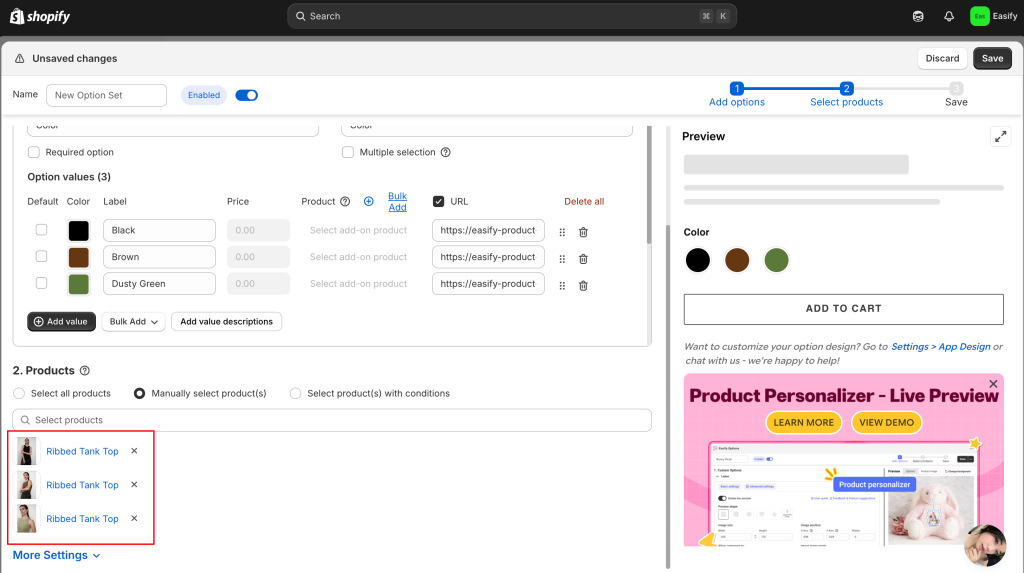The height and width of the screenshot is (573, 1024).
Task: Close the Product Personalizer banner
Action: (x=993, y=384)
